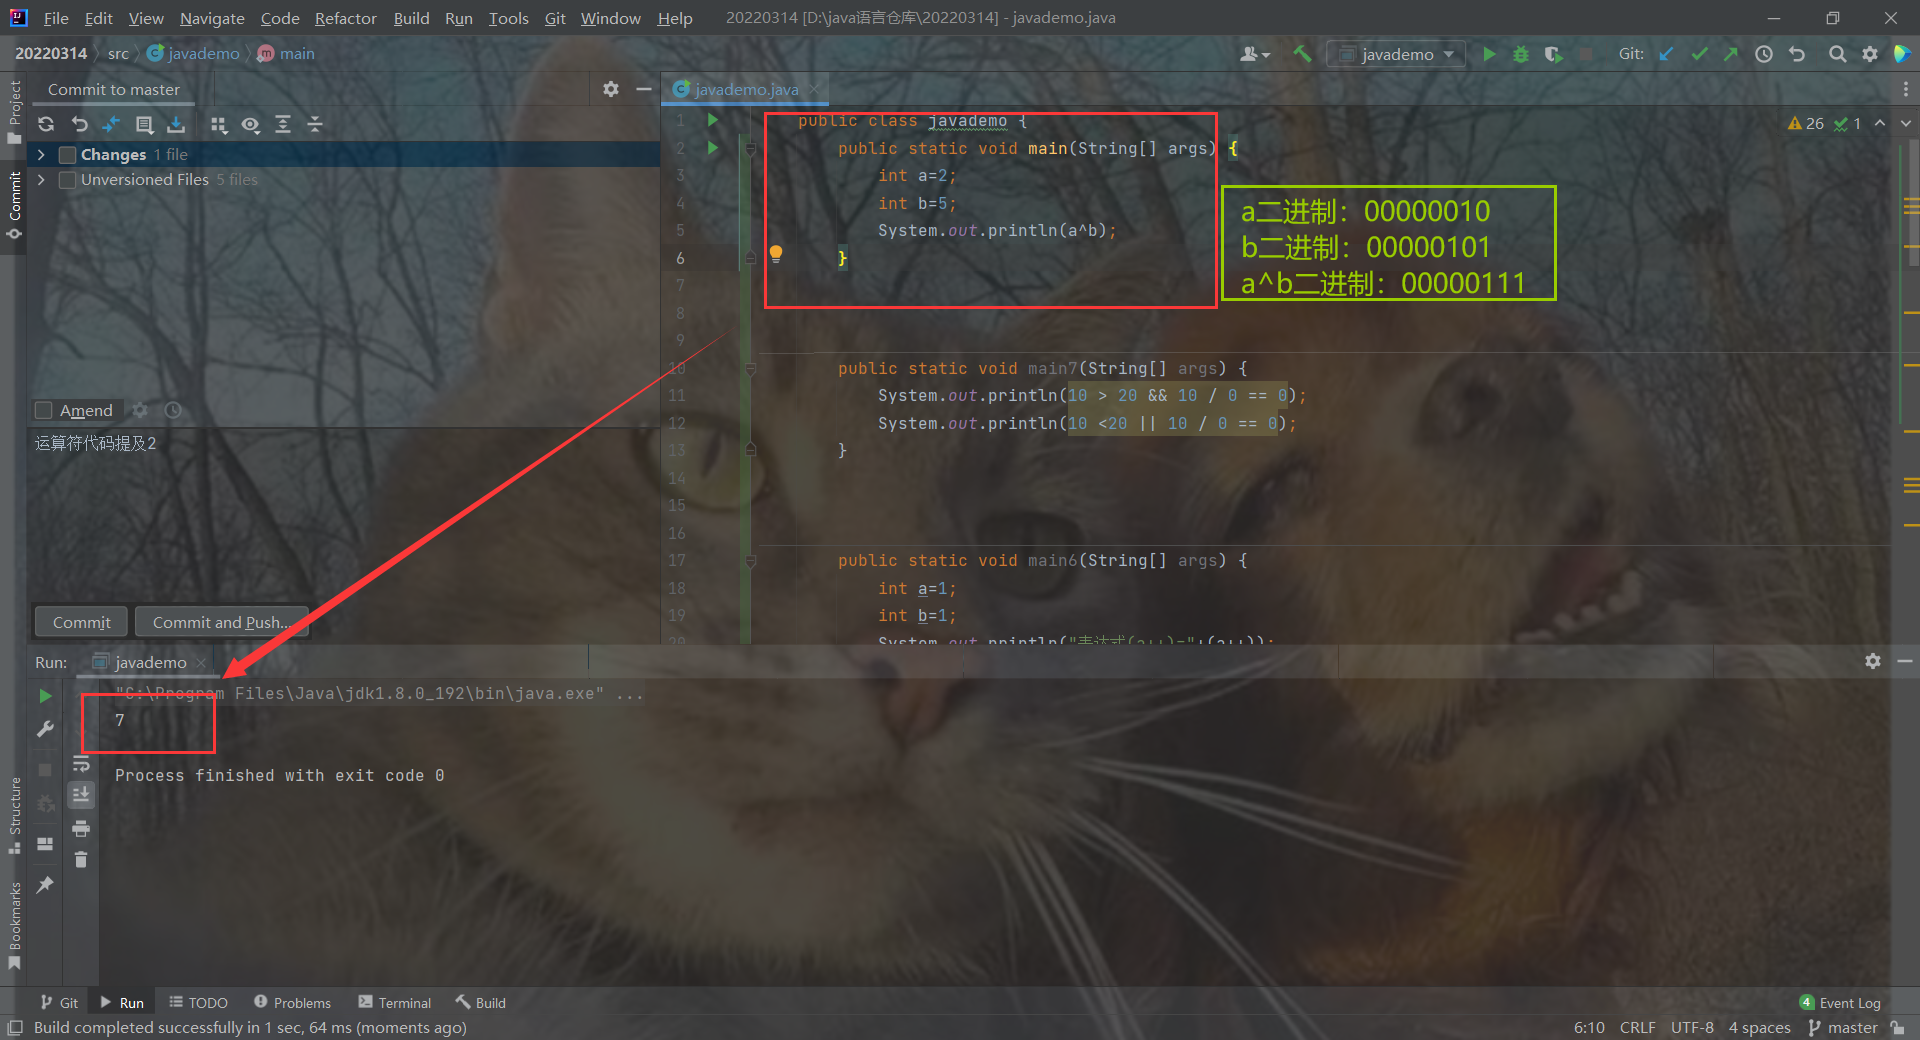Viewport: 1920px width, 1040px height.
Task: Open the javademo run configuration dropdown
Action: point(1396,54)
